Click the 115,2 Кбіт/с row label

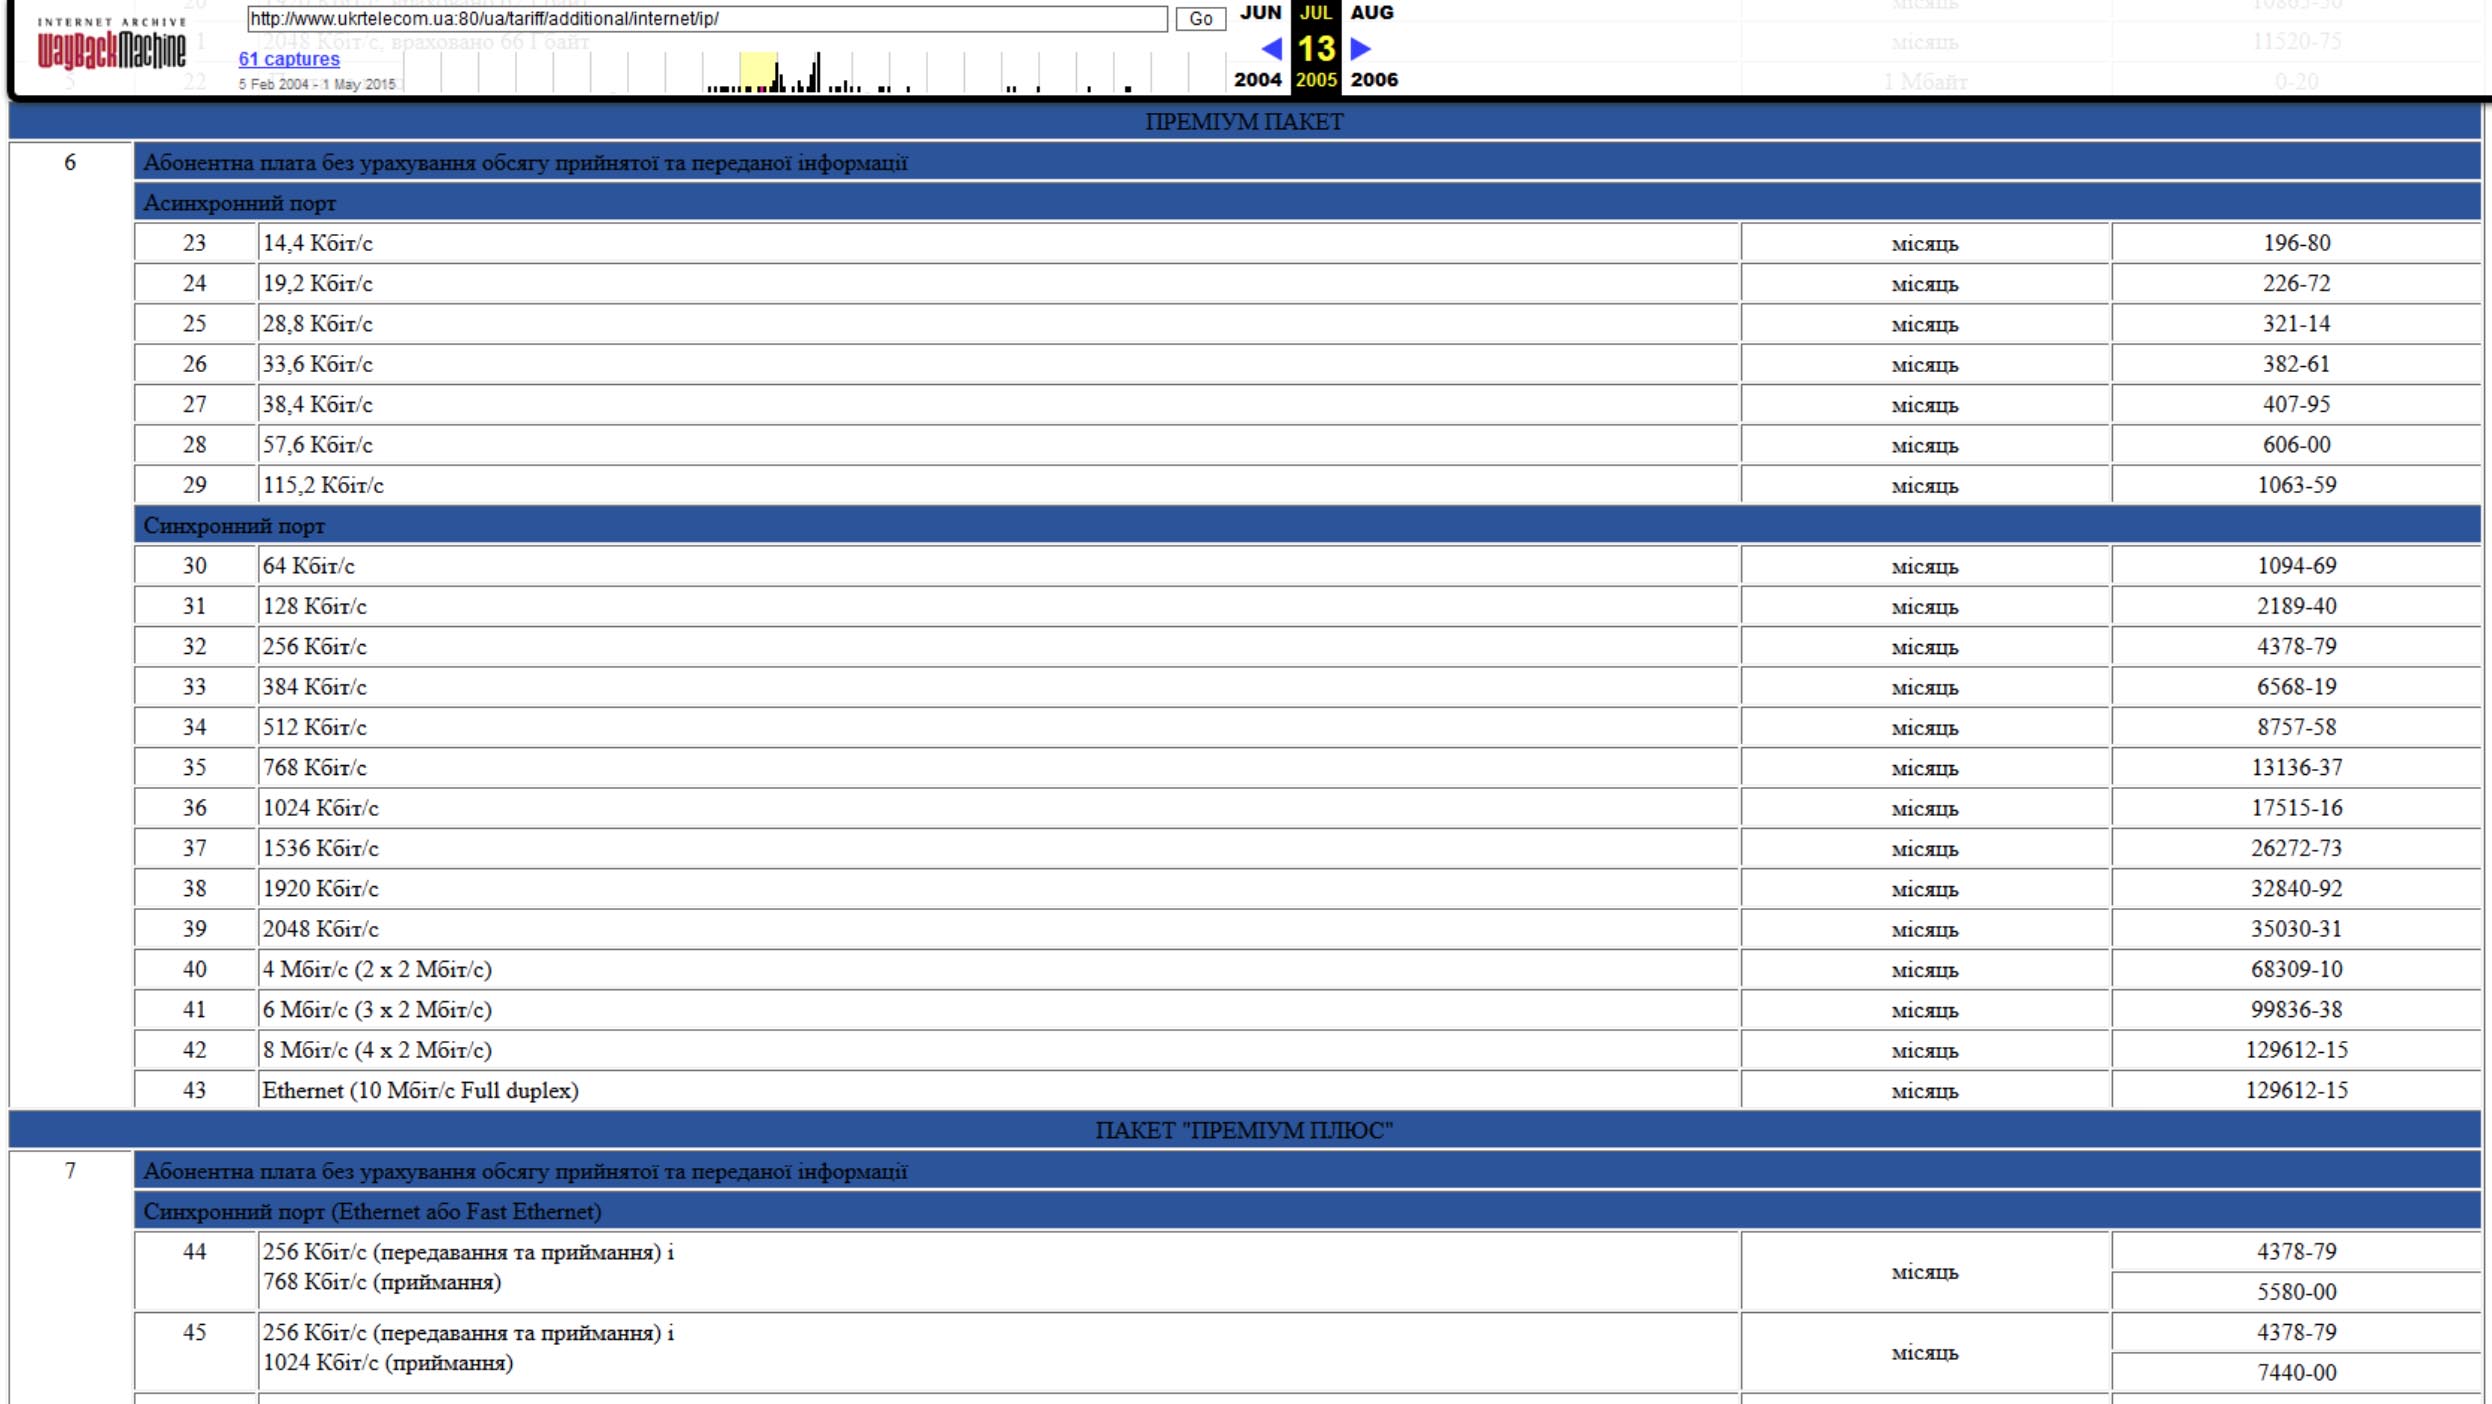pyautogui.click(x=323, y=485)
